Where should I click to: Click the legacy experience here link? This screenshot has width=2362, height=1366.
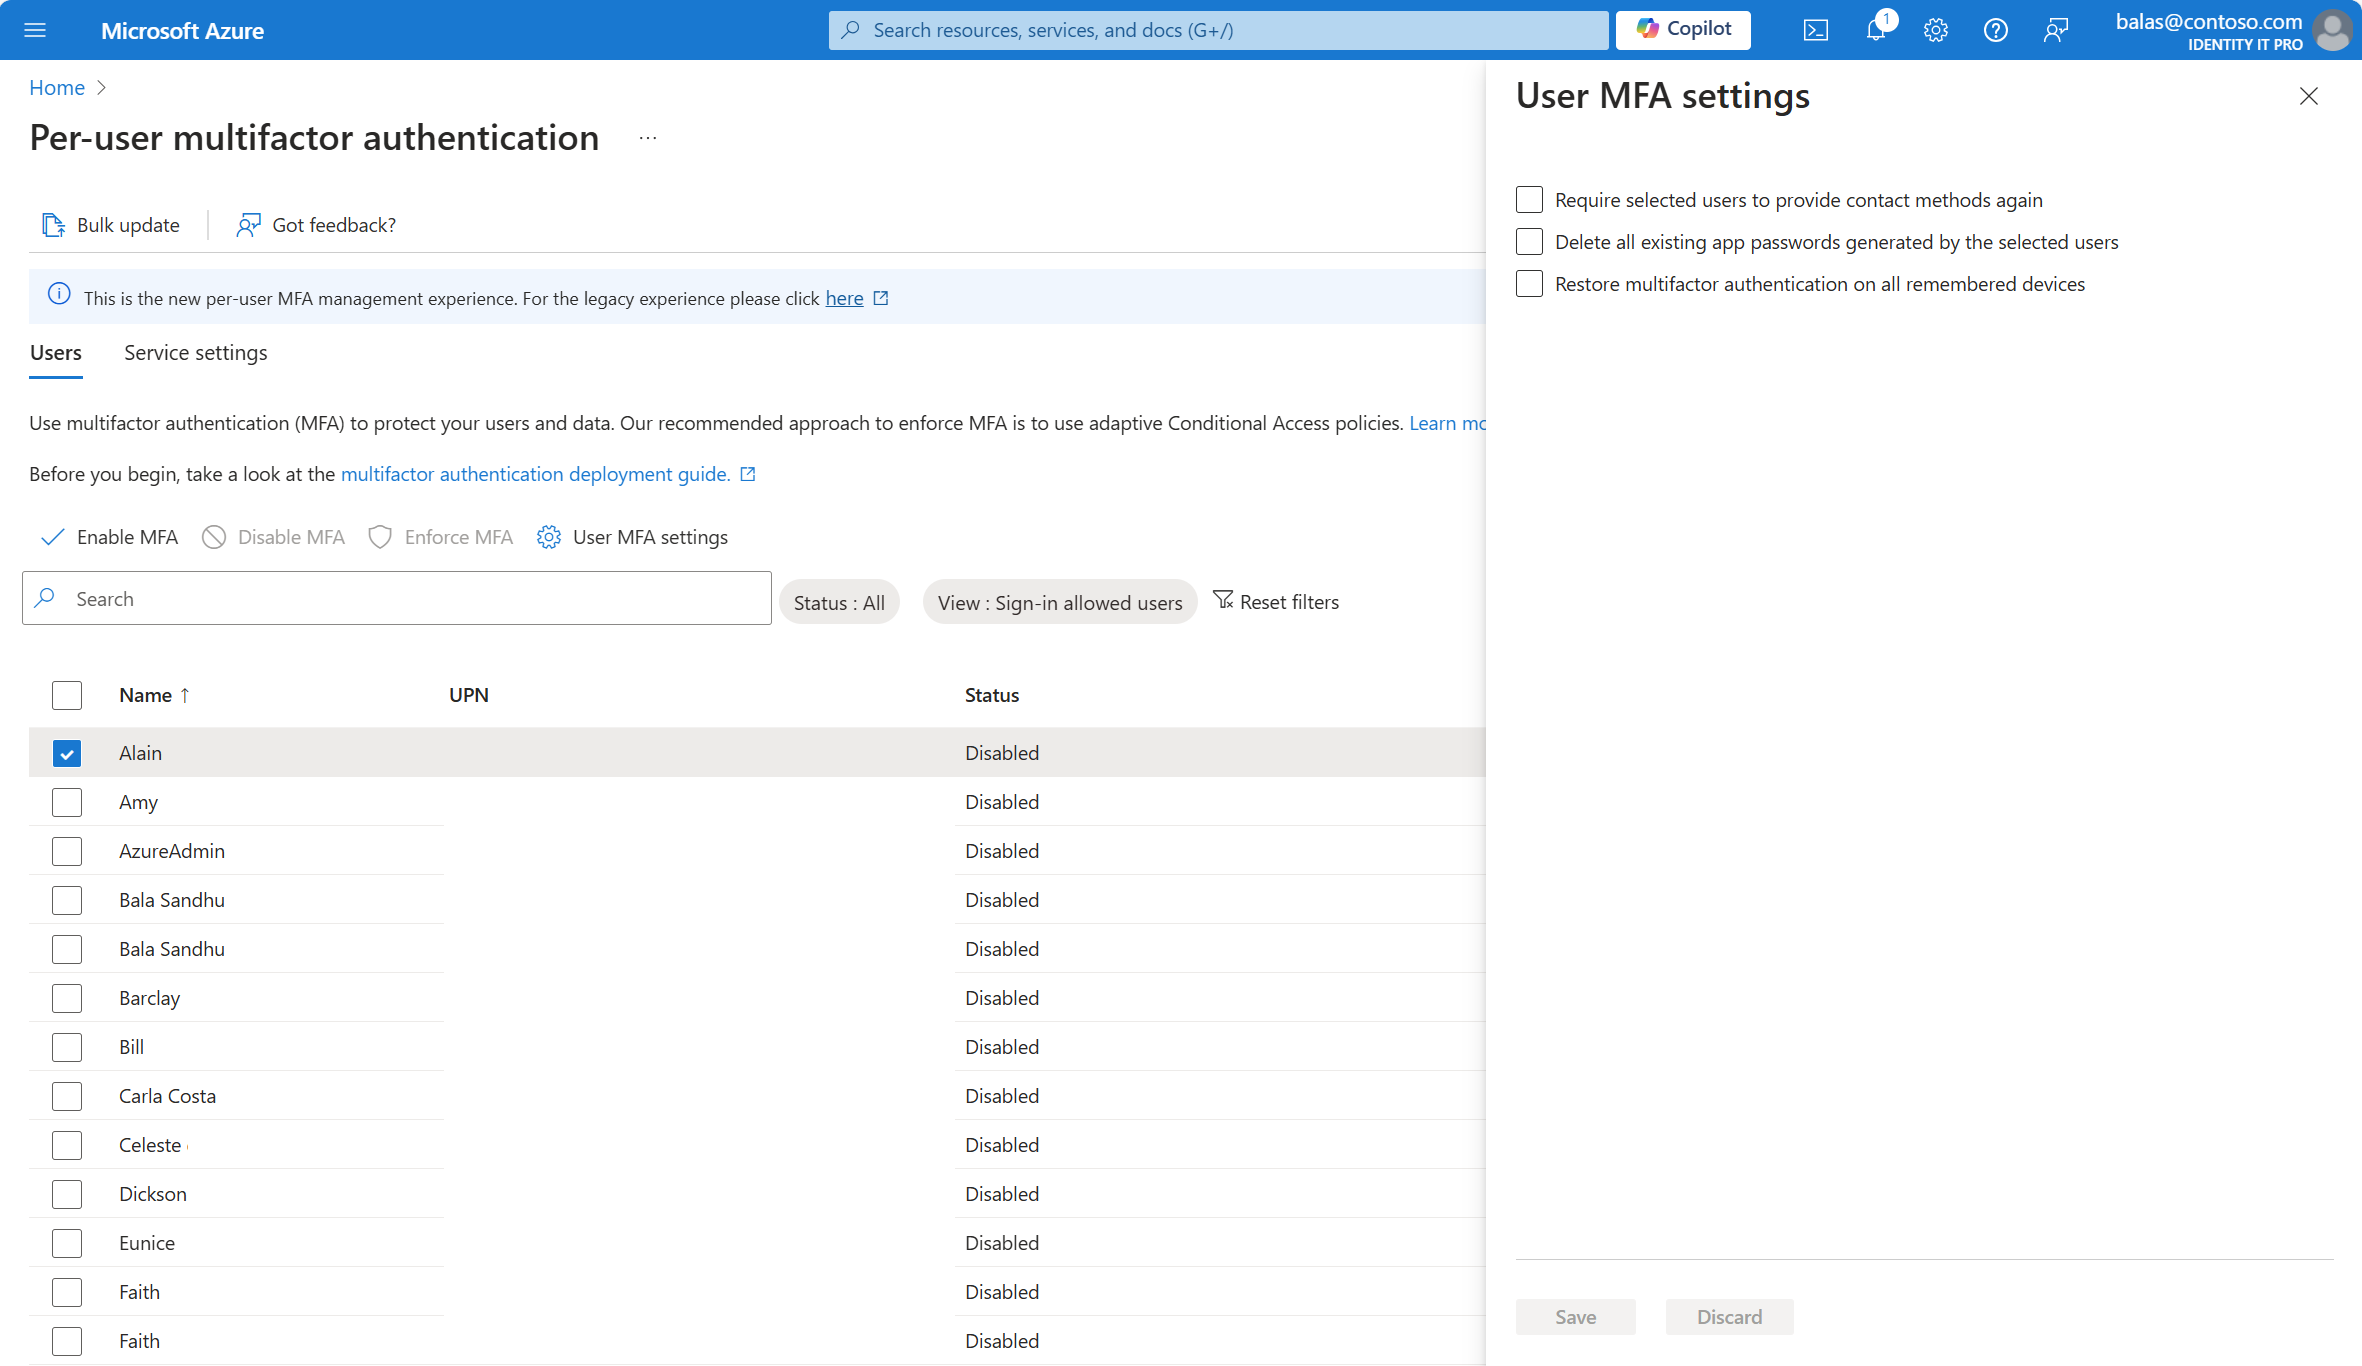[844, 298]
